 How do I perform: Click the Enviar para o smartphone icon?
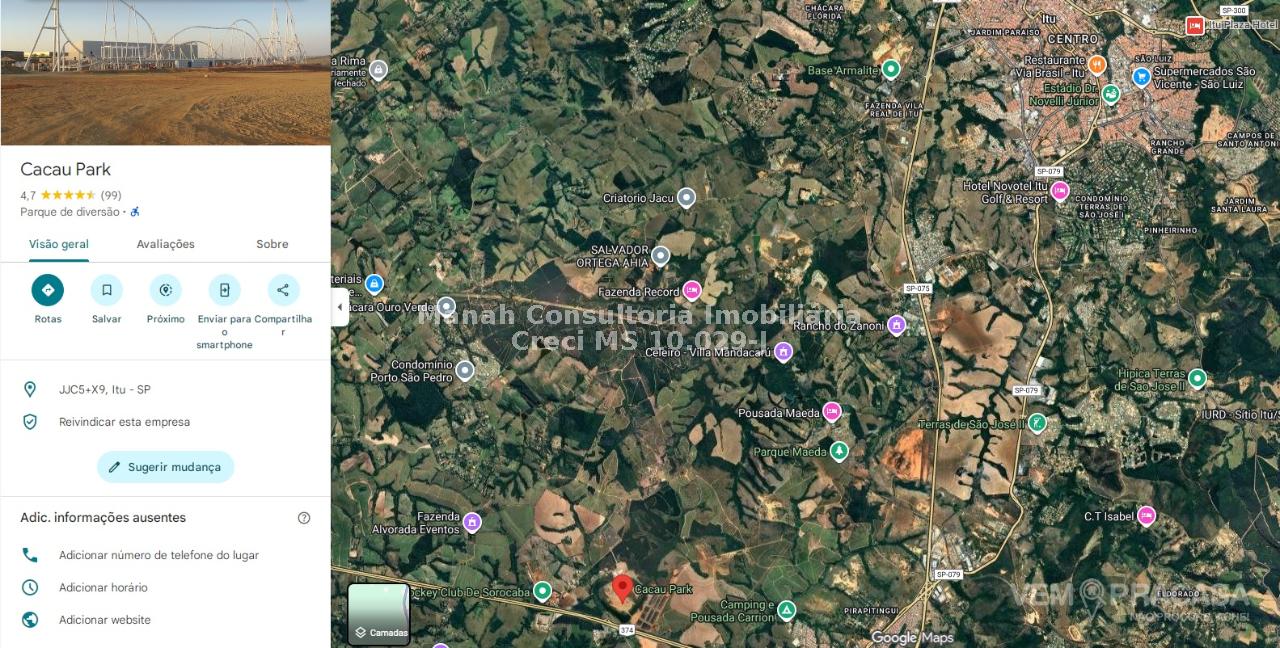coord(224,290)
